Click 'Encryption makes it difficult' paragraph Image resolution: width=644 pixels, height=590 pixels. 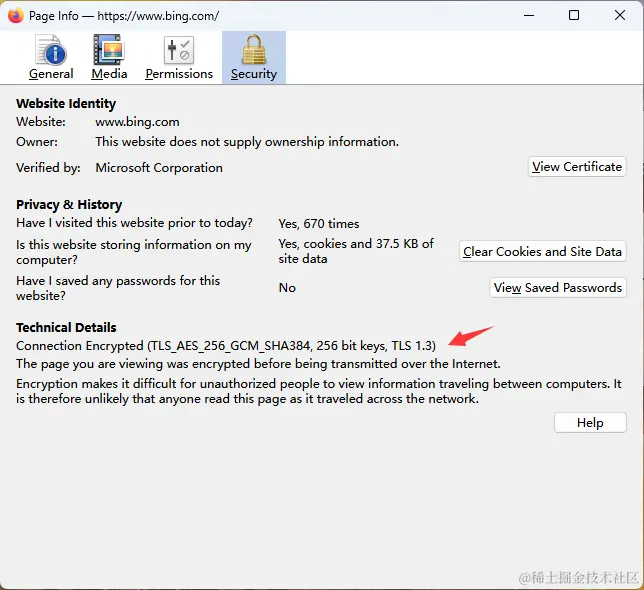click(x=319, y=391)
